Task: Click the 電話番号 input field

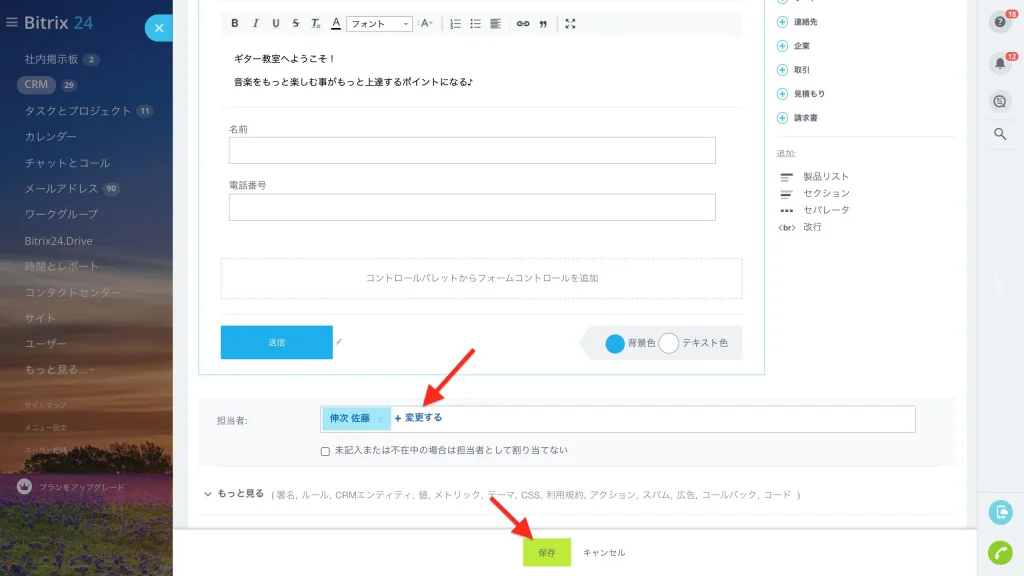Action: coord(472,208)
